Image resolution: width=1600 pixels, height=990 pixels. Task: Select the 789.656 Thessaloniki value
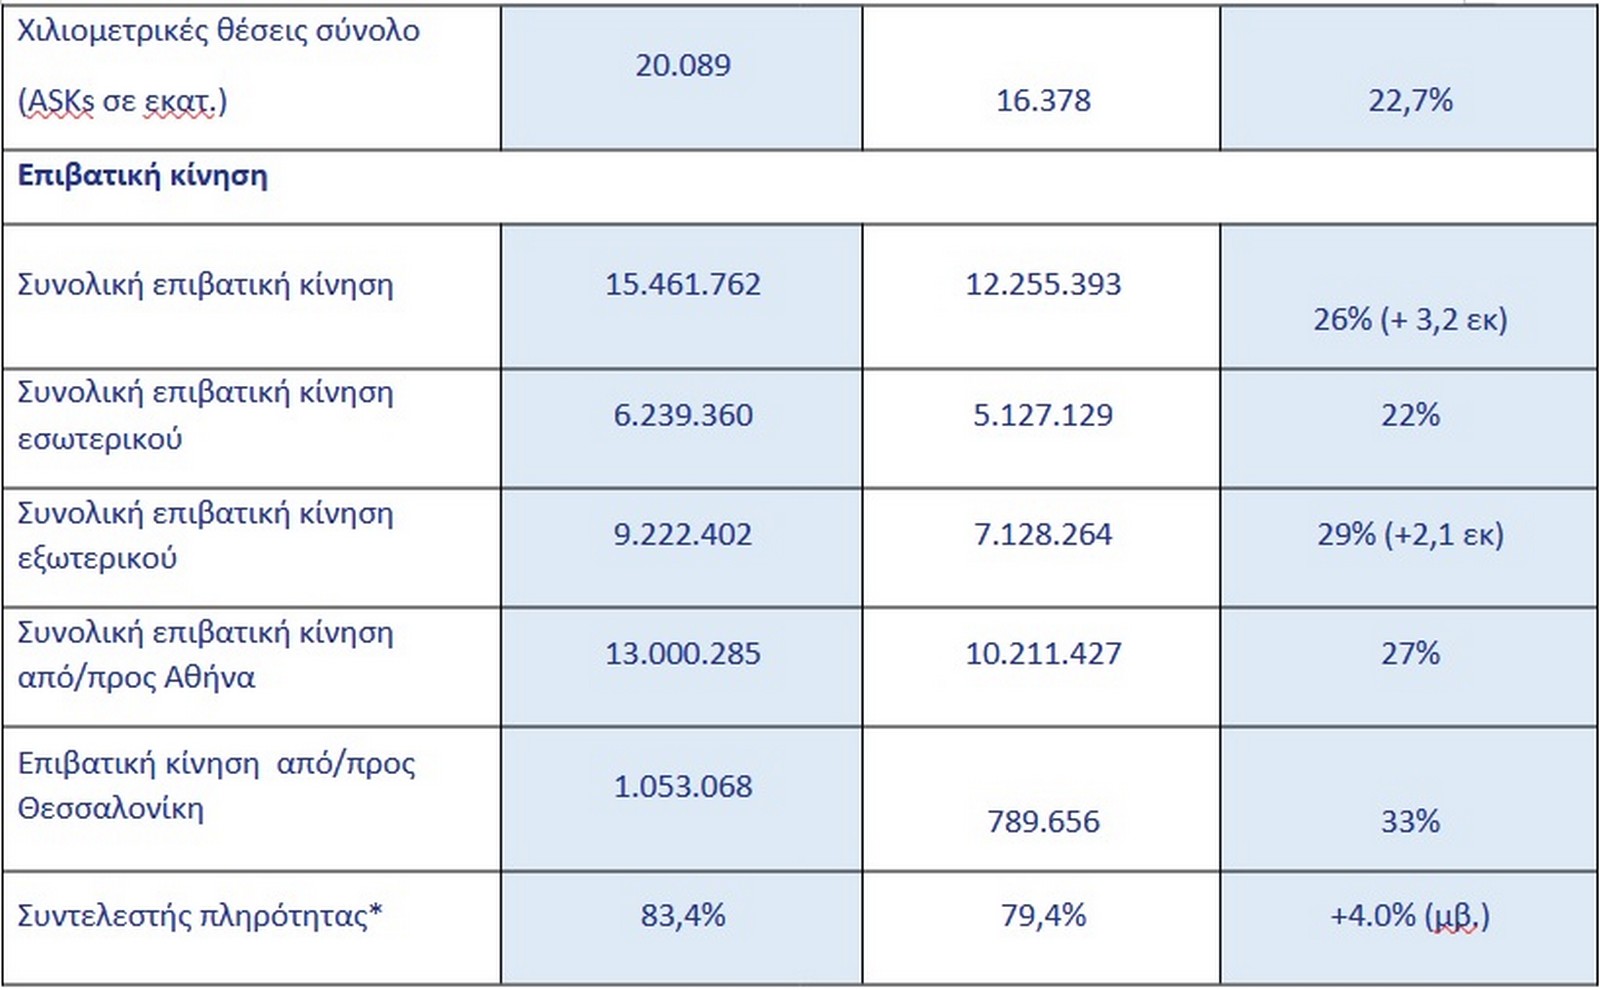[x=1043, y=822]
